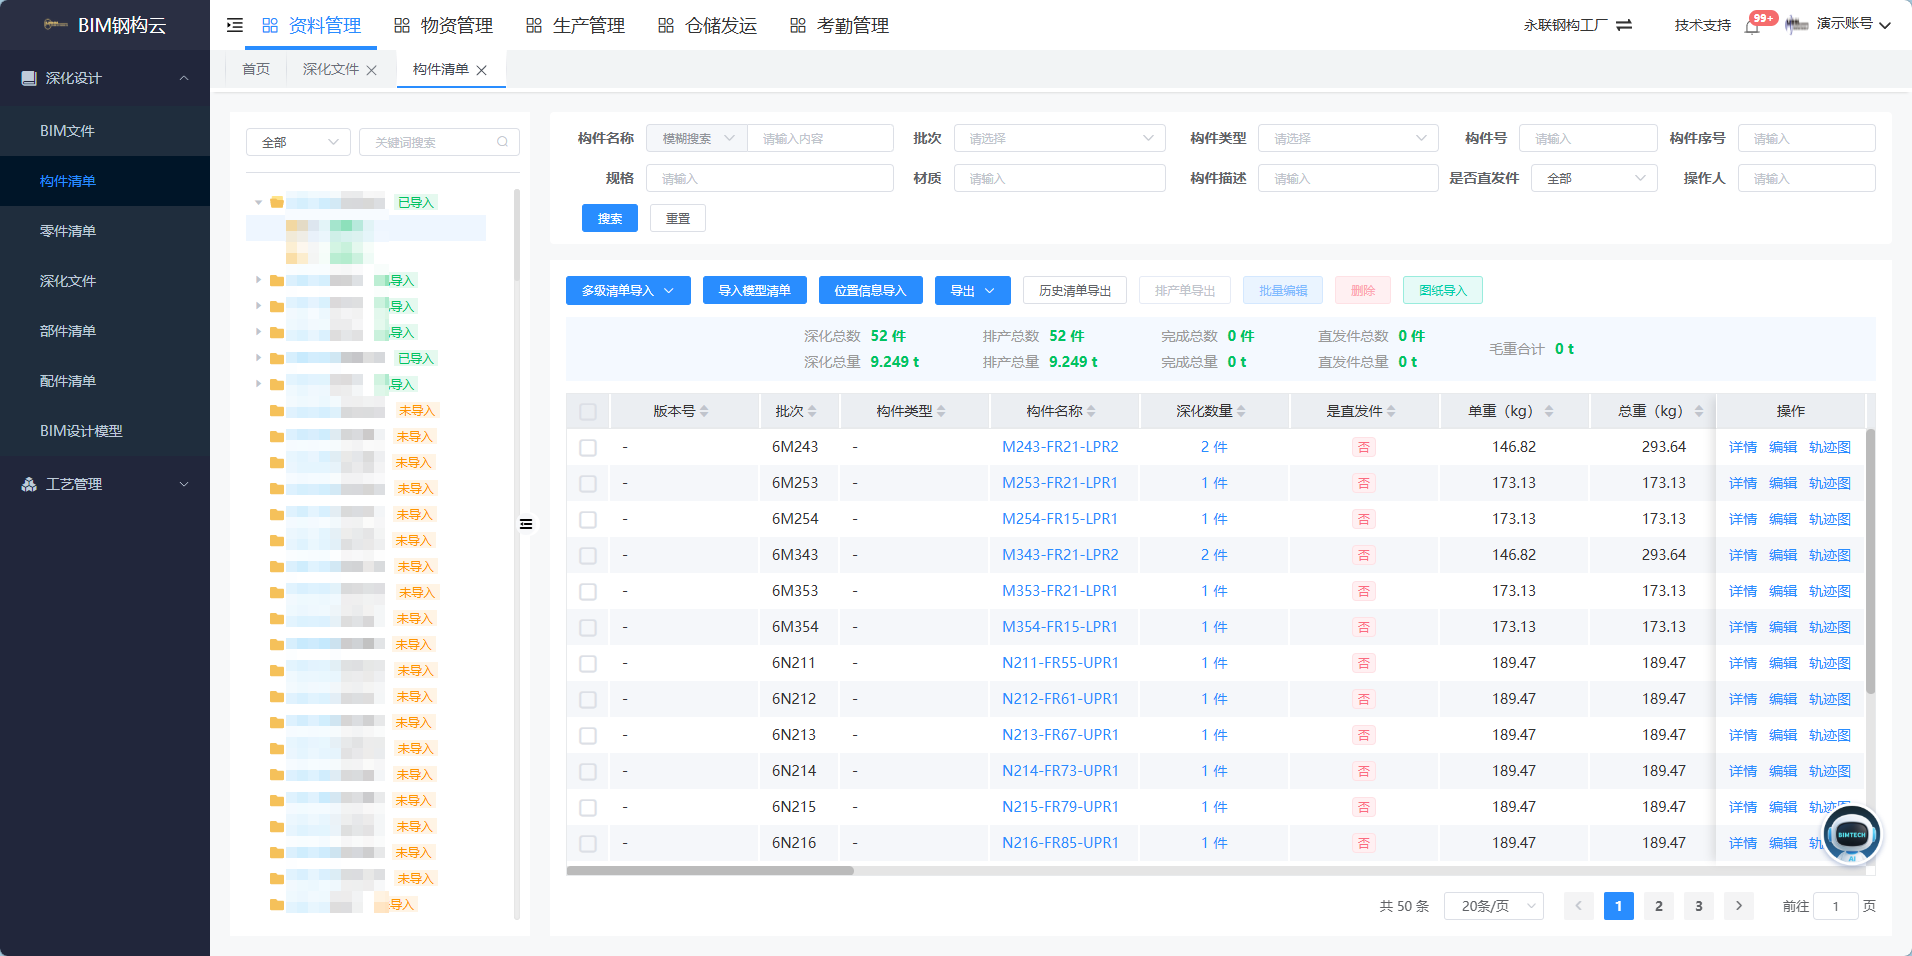Click the search magnifier in keyword box
Image resolution: width=1912 pixels, height=956 pixels.
click(x=503, y=142)
